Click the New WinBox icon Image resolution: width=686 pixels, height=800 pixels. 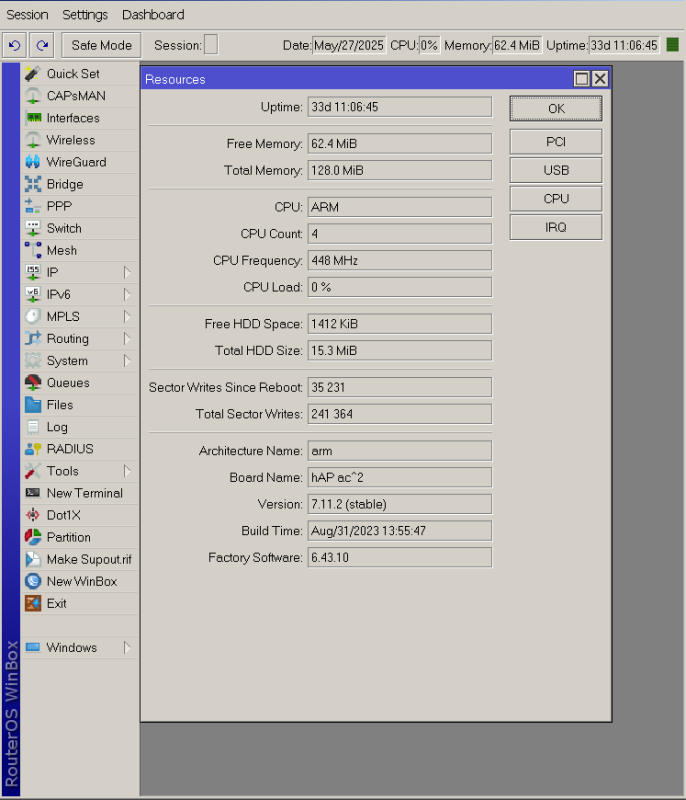pos(33,581)
